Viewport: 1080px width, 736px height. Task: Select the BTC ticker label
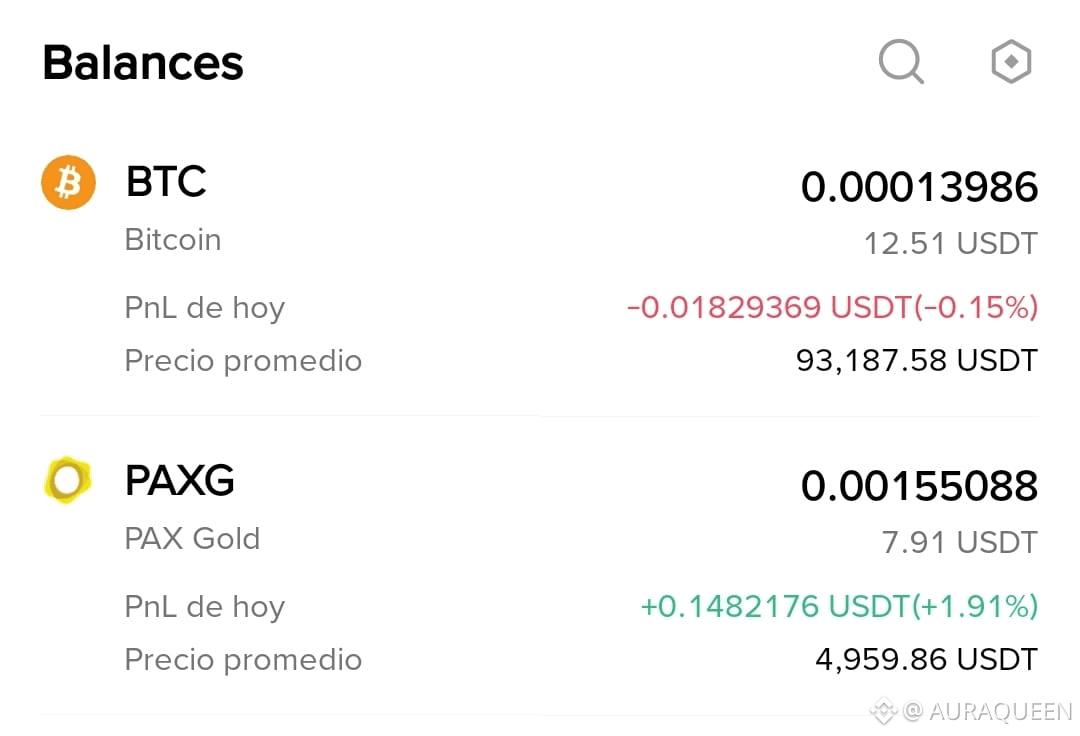click(x=165, y=182)
